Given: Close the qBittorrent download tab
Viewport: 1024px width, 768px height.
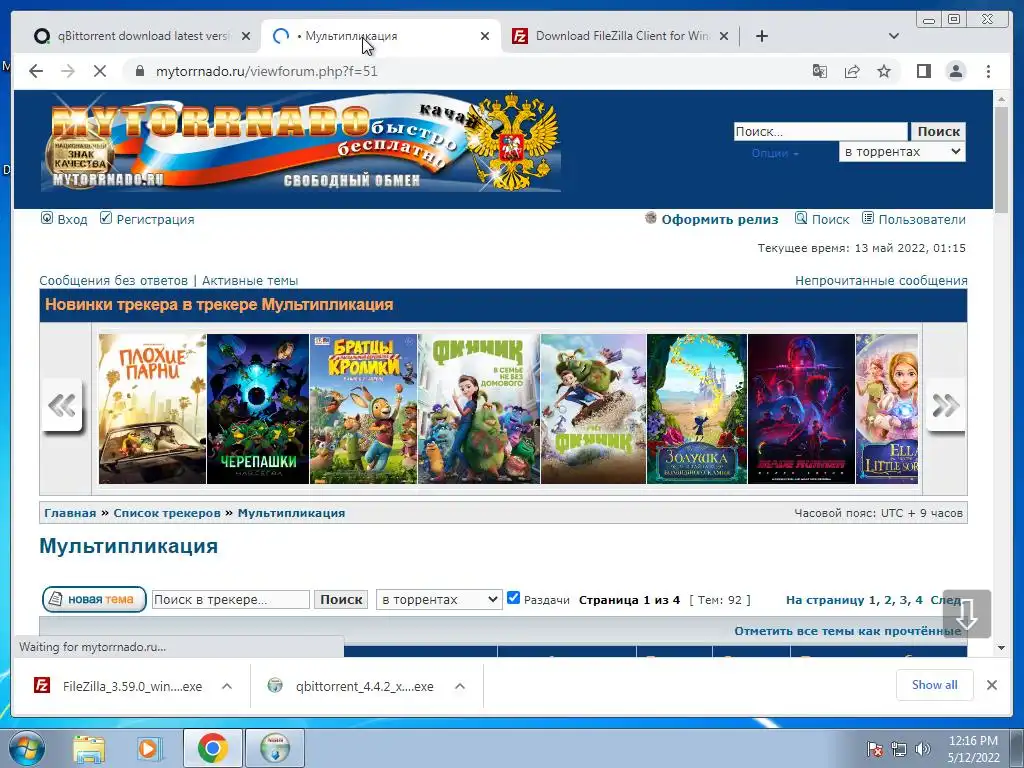Looking at the screenshot, I should [x=246, y=36].
